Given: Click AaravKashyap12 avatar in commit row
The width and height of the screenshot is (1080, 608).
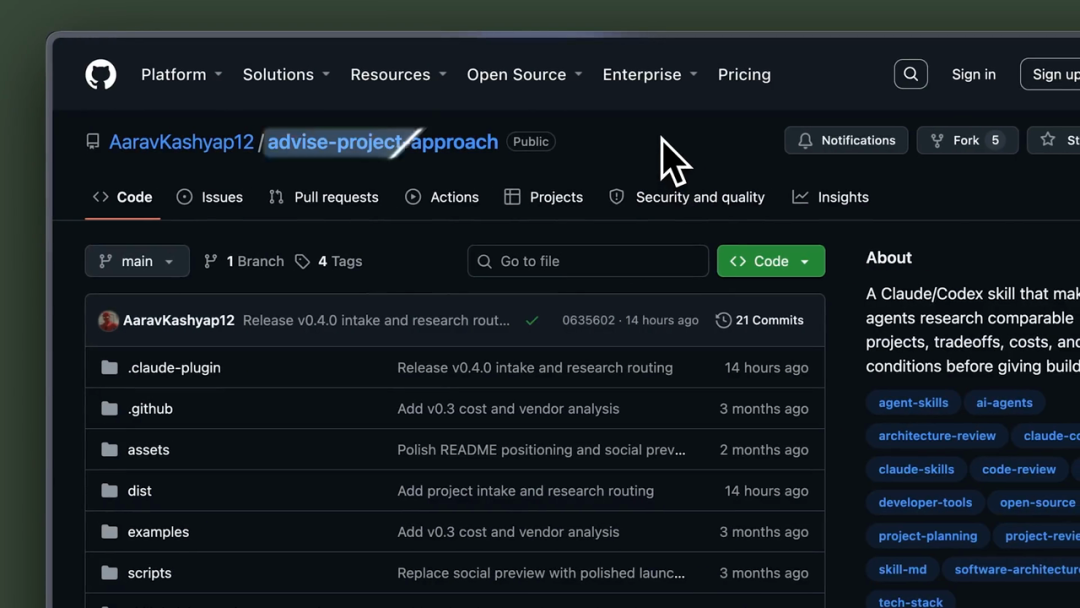Looking at the screenshot, I should pyautogui.click(x=108, y=320).
